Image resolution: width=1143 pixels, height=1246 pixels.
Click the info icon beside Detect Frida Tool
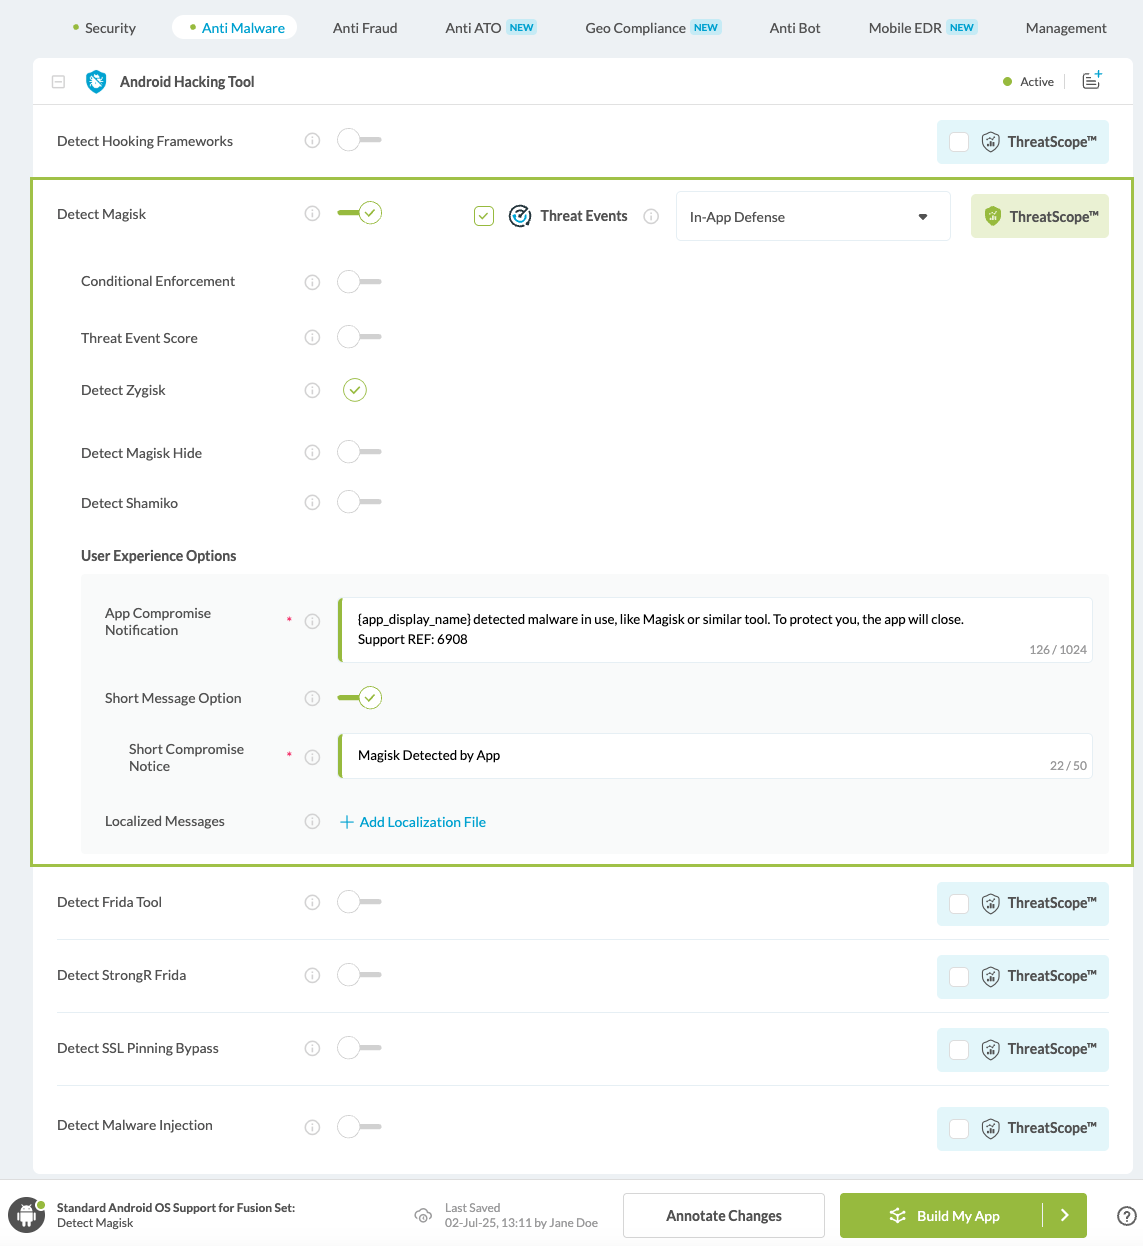tap(311, 902)
